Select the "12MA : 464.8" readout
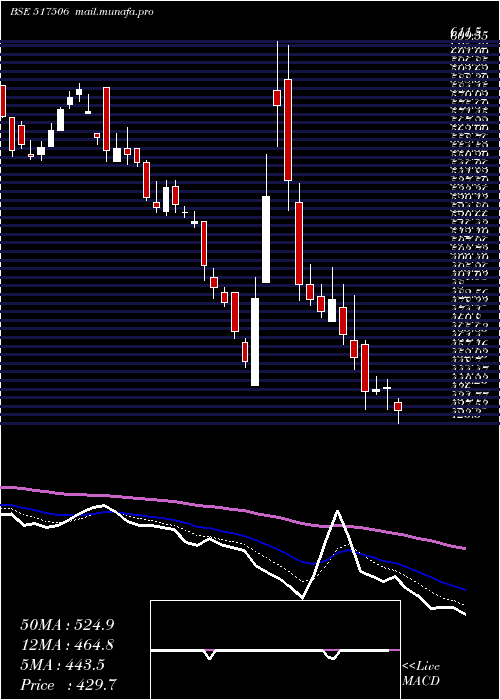The width and height of the screenshot is (500, 700). tap(67, 645)
